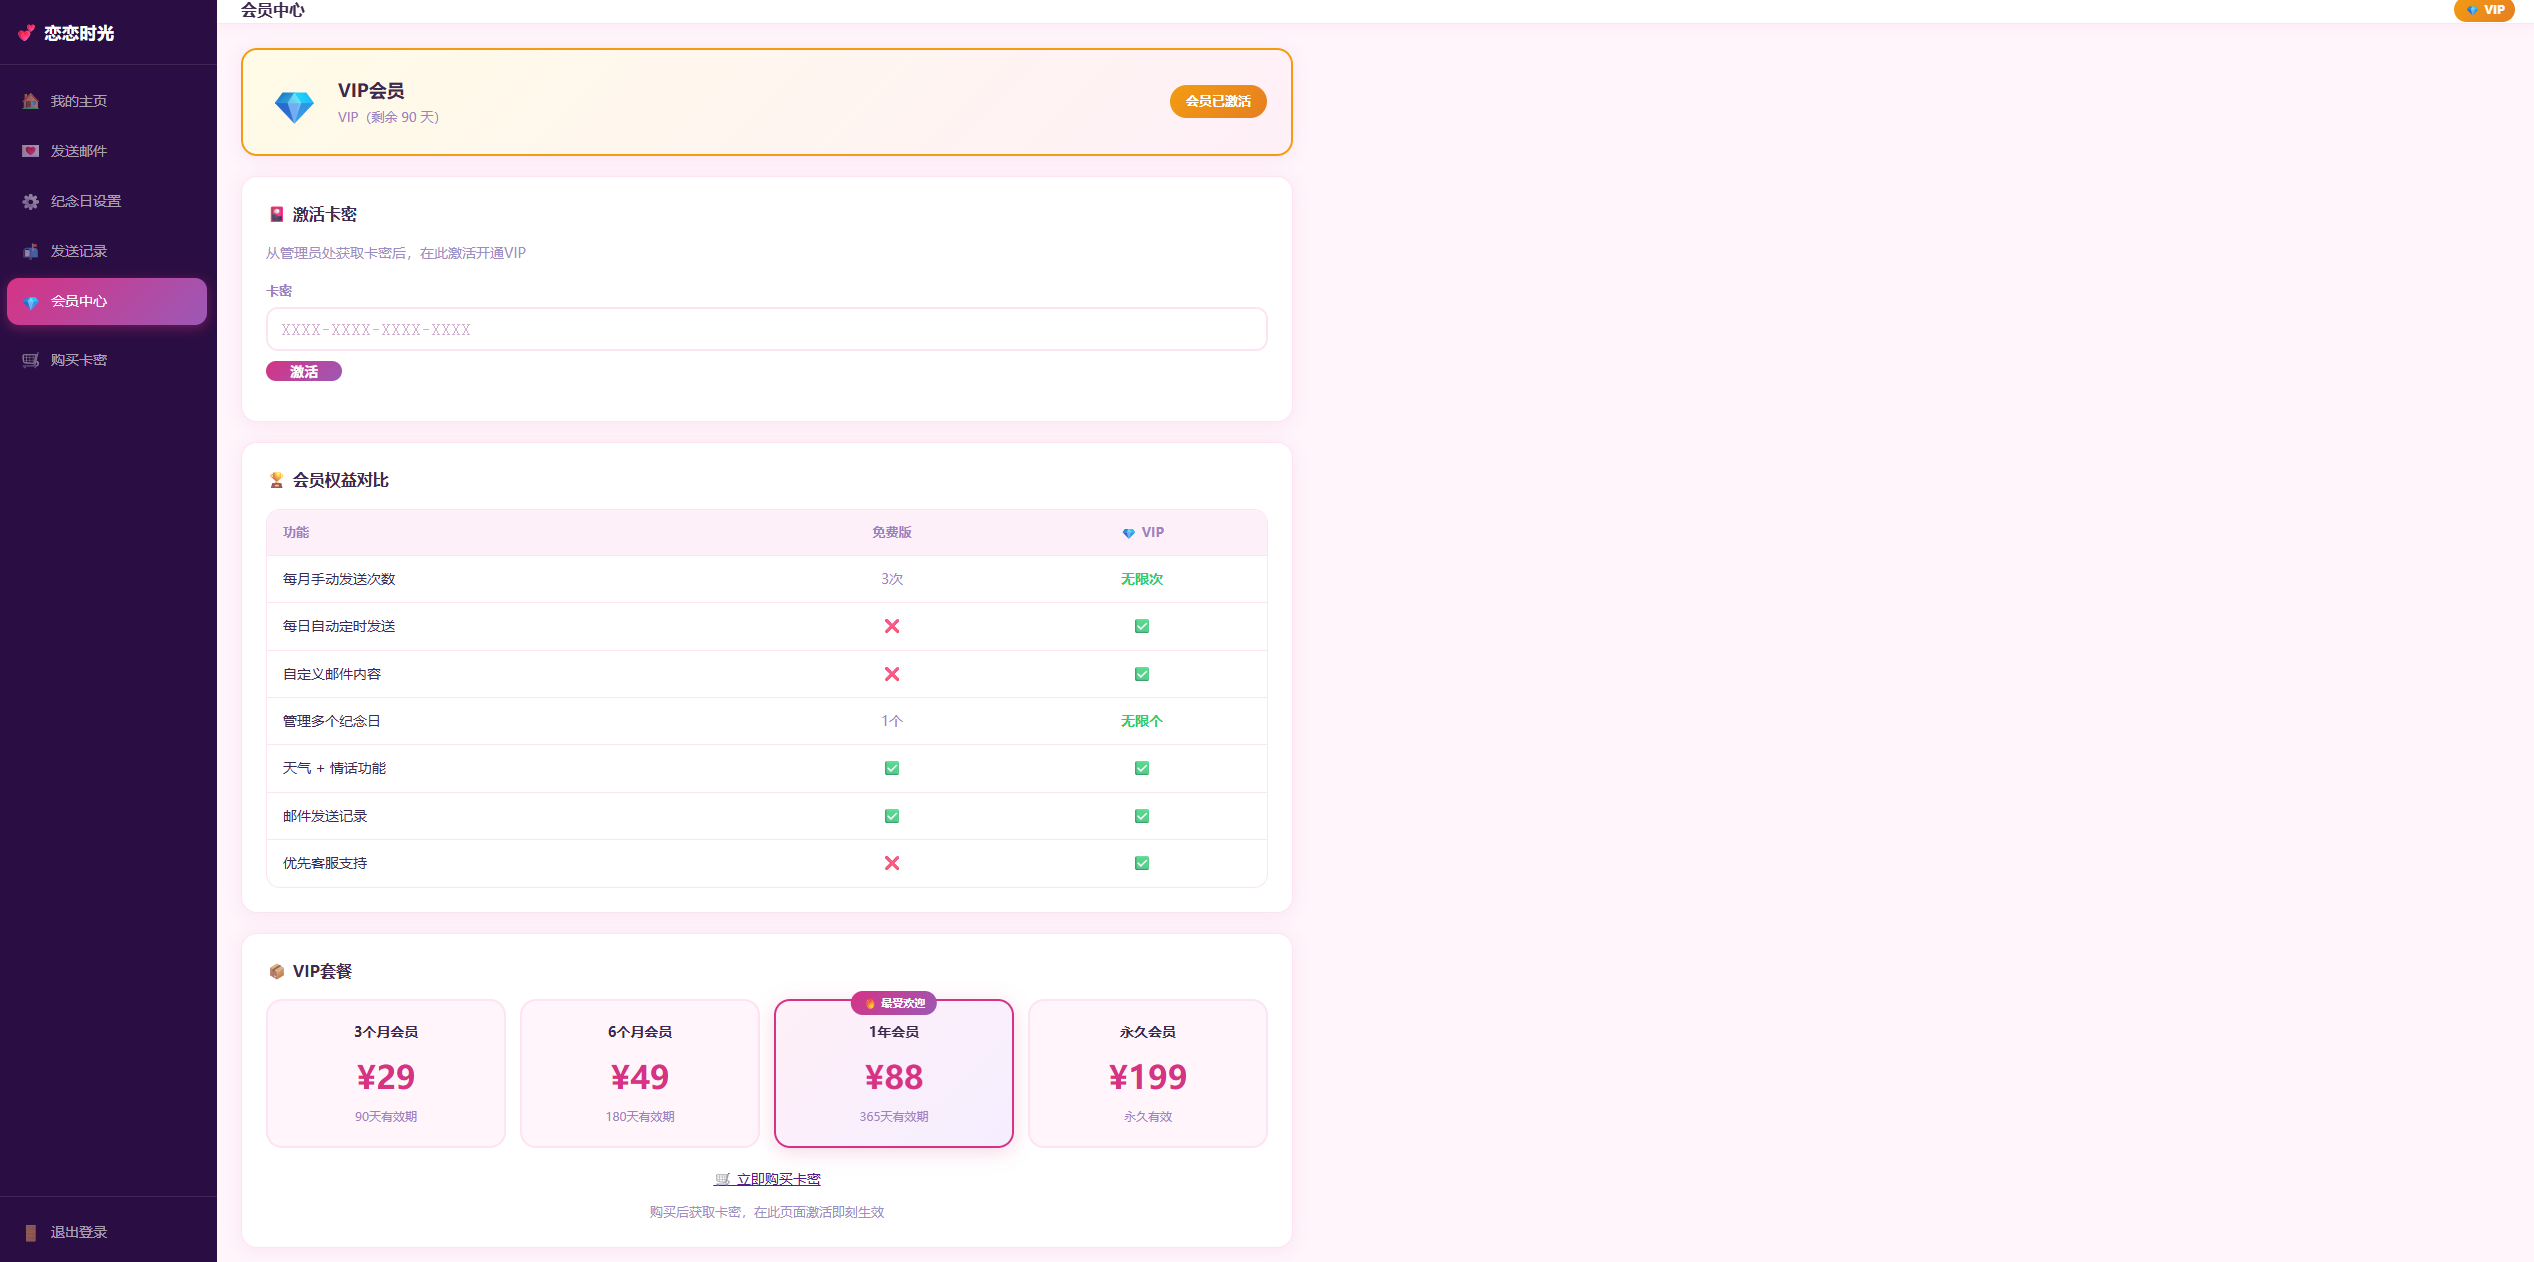This screenshot has width=2534, height=1262.
Task: Open 我的主页 house icon in sidebar
Action: click(31, 101)
